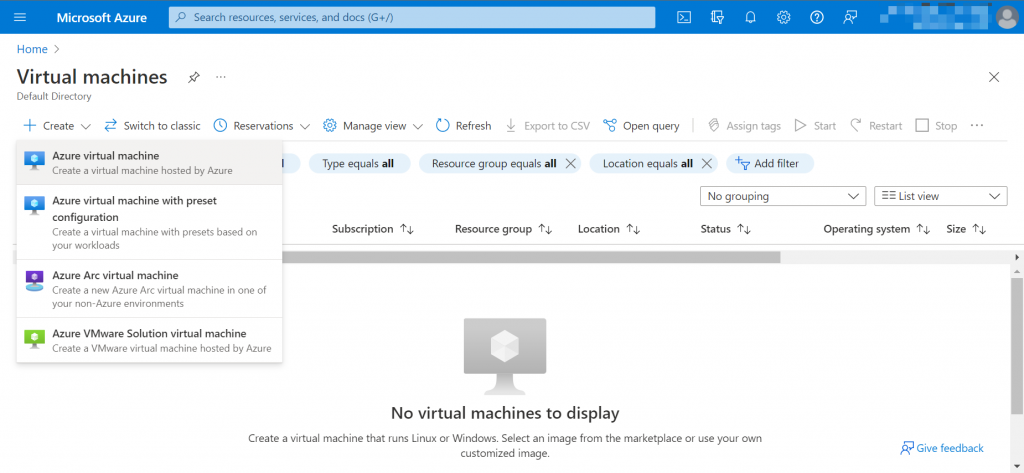Image resolution: width=1024 pixels, height=473 pixels.
Task: Click the Type equals all filter
Action: [x=359, y=163]
